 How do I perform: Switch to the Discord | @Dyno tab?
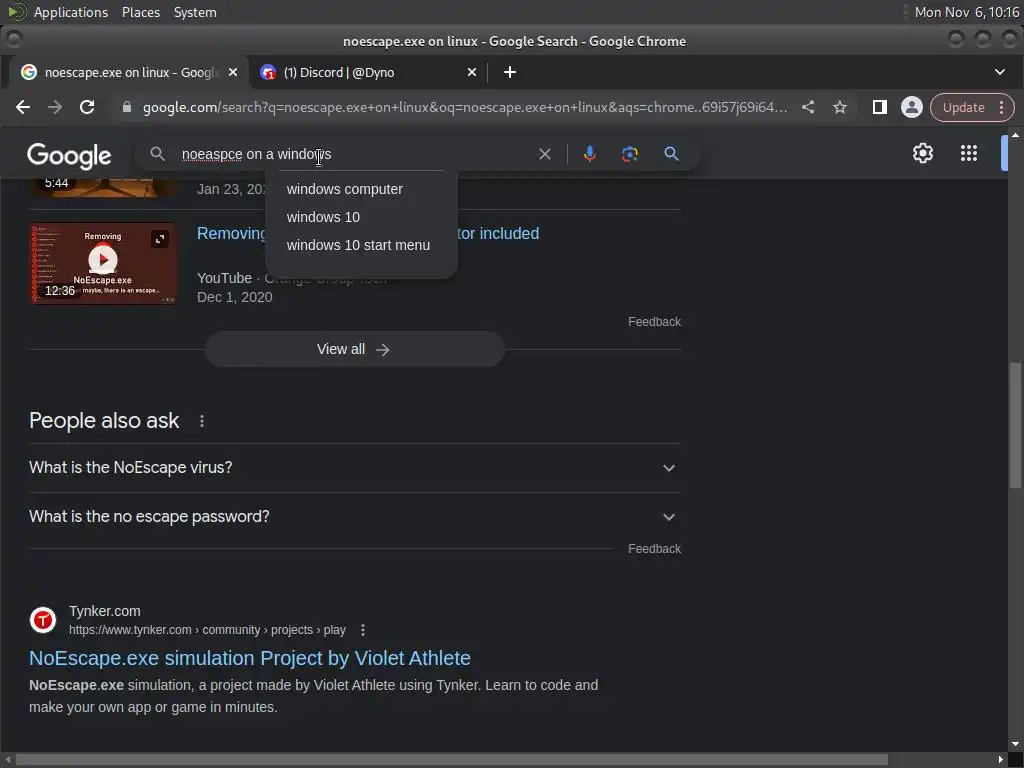369,72
